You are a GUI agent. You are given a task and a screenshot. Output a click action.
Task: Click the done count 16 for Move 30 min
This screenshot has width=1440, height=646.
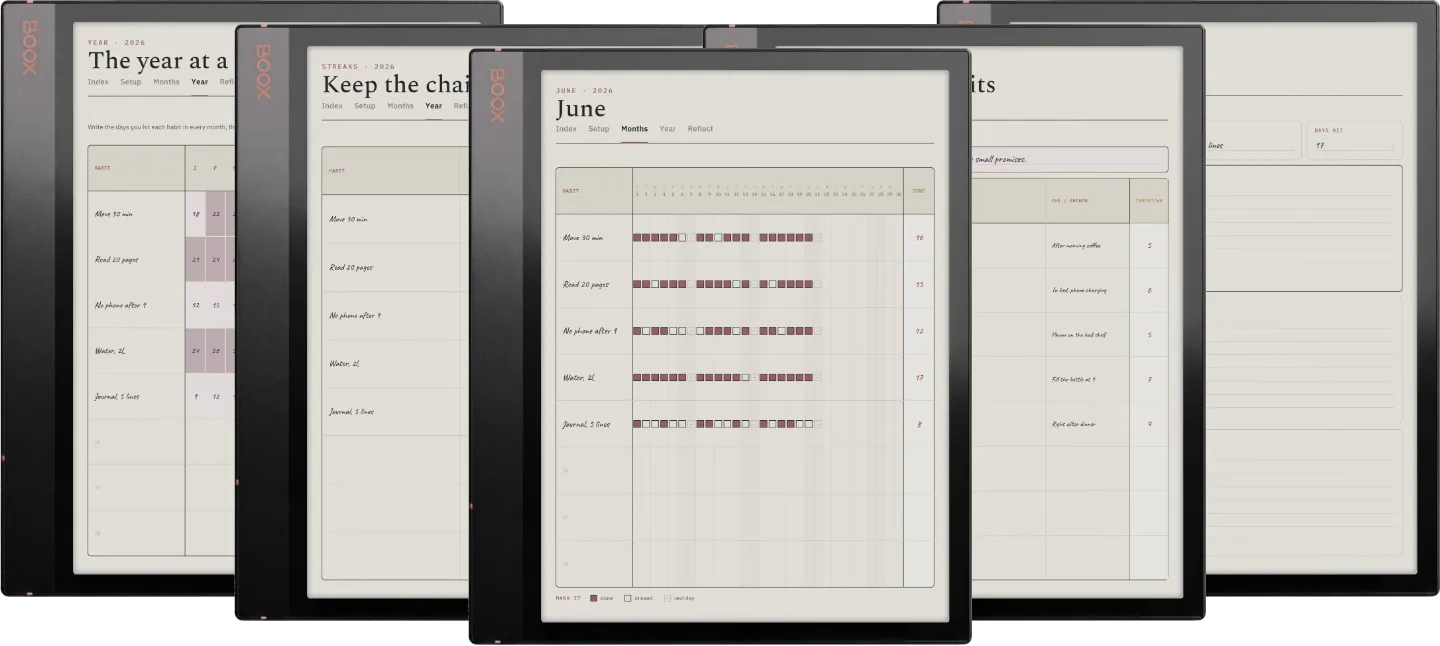[919, 238]
